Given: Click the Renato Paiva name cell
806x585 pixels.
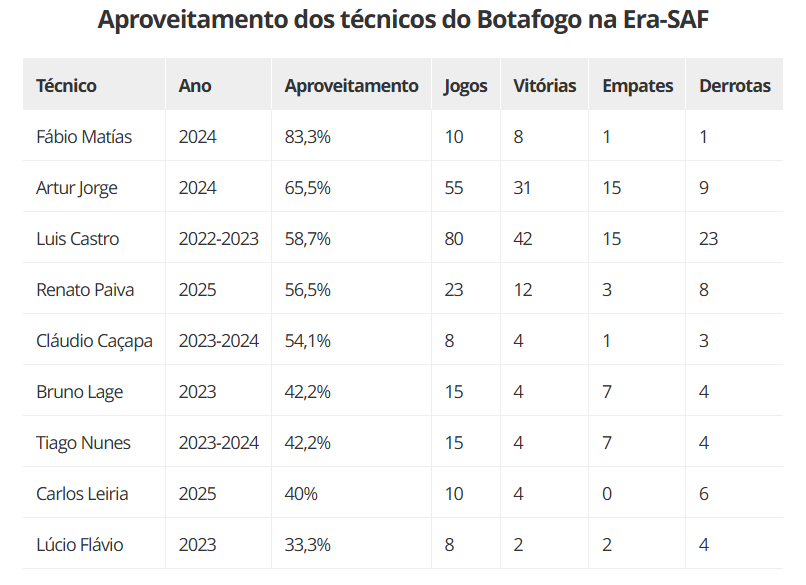Looking at the screenshot, I should tap(85, 290).
